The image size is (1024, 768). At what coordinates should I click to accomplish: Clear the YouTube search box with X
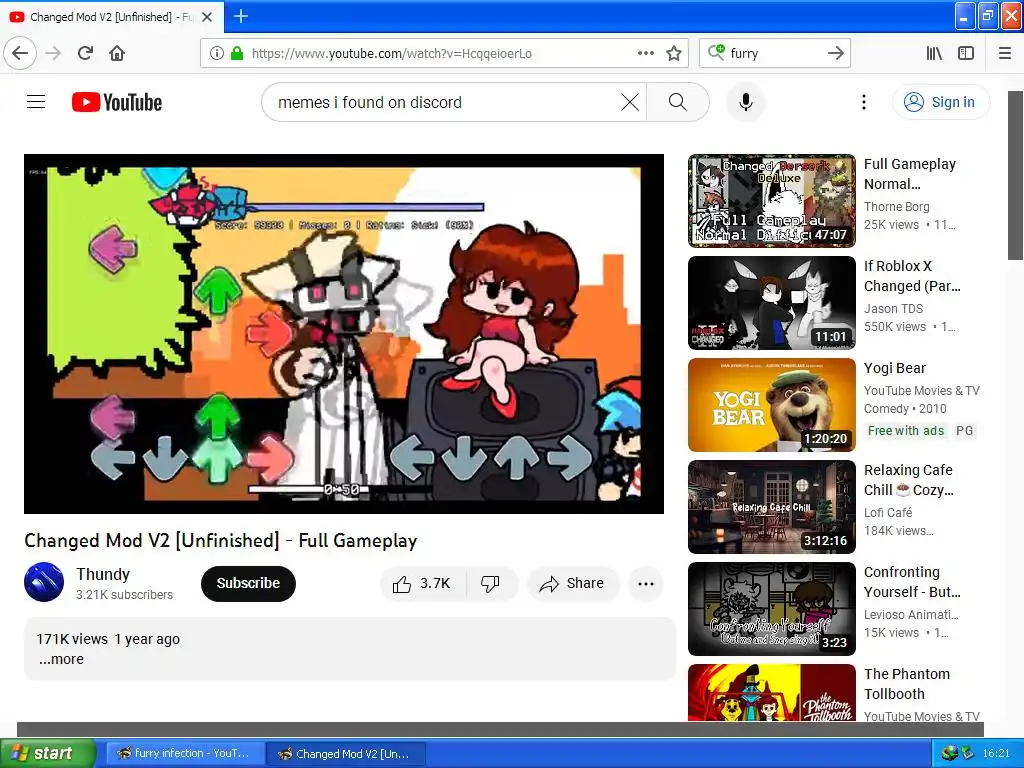[x=630, y=102]
